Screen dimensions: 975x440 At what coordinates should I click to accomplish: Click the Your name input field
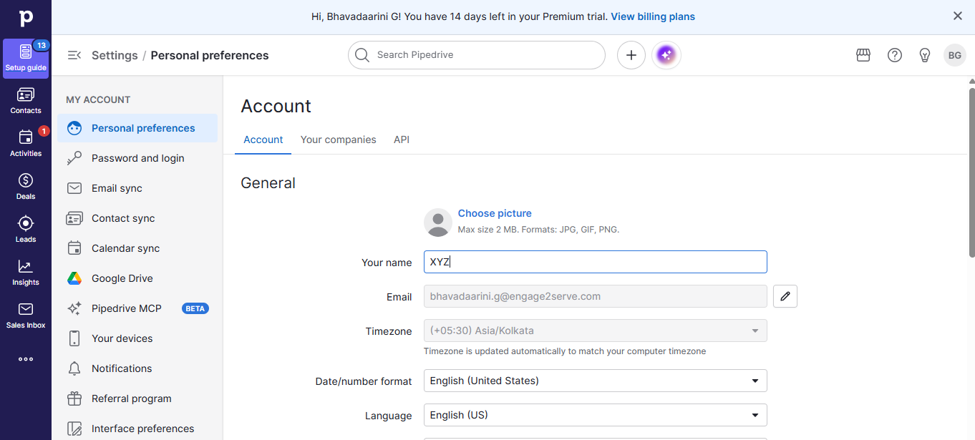click(595, 262)
